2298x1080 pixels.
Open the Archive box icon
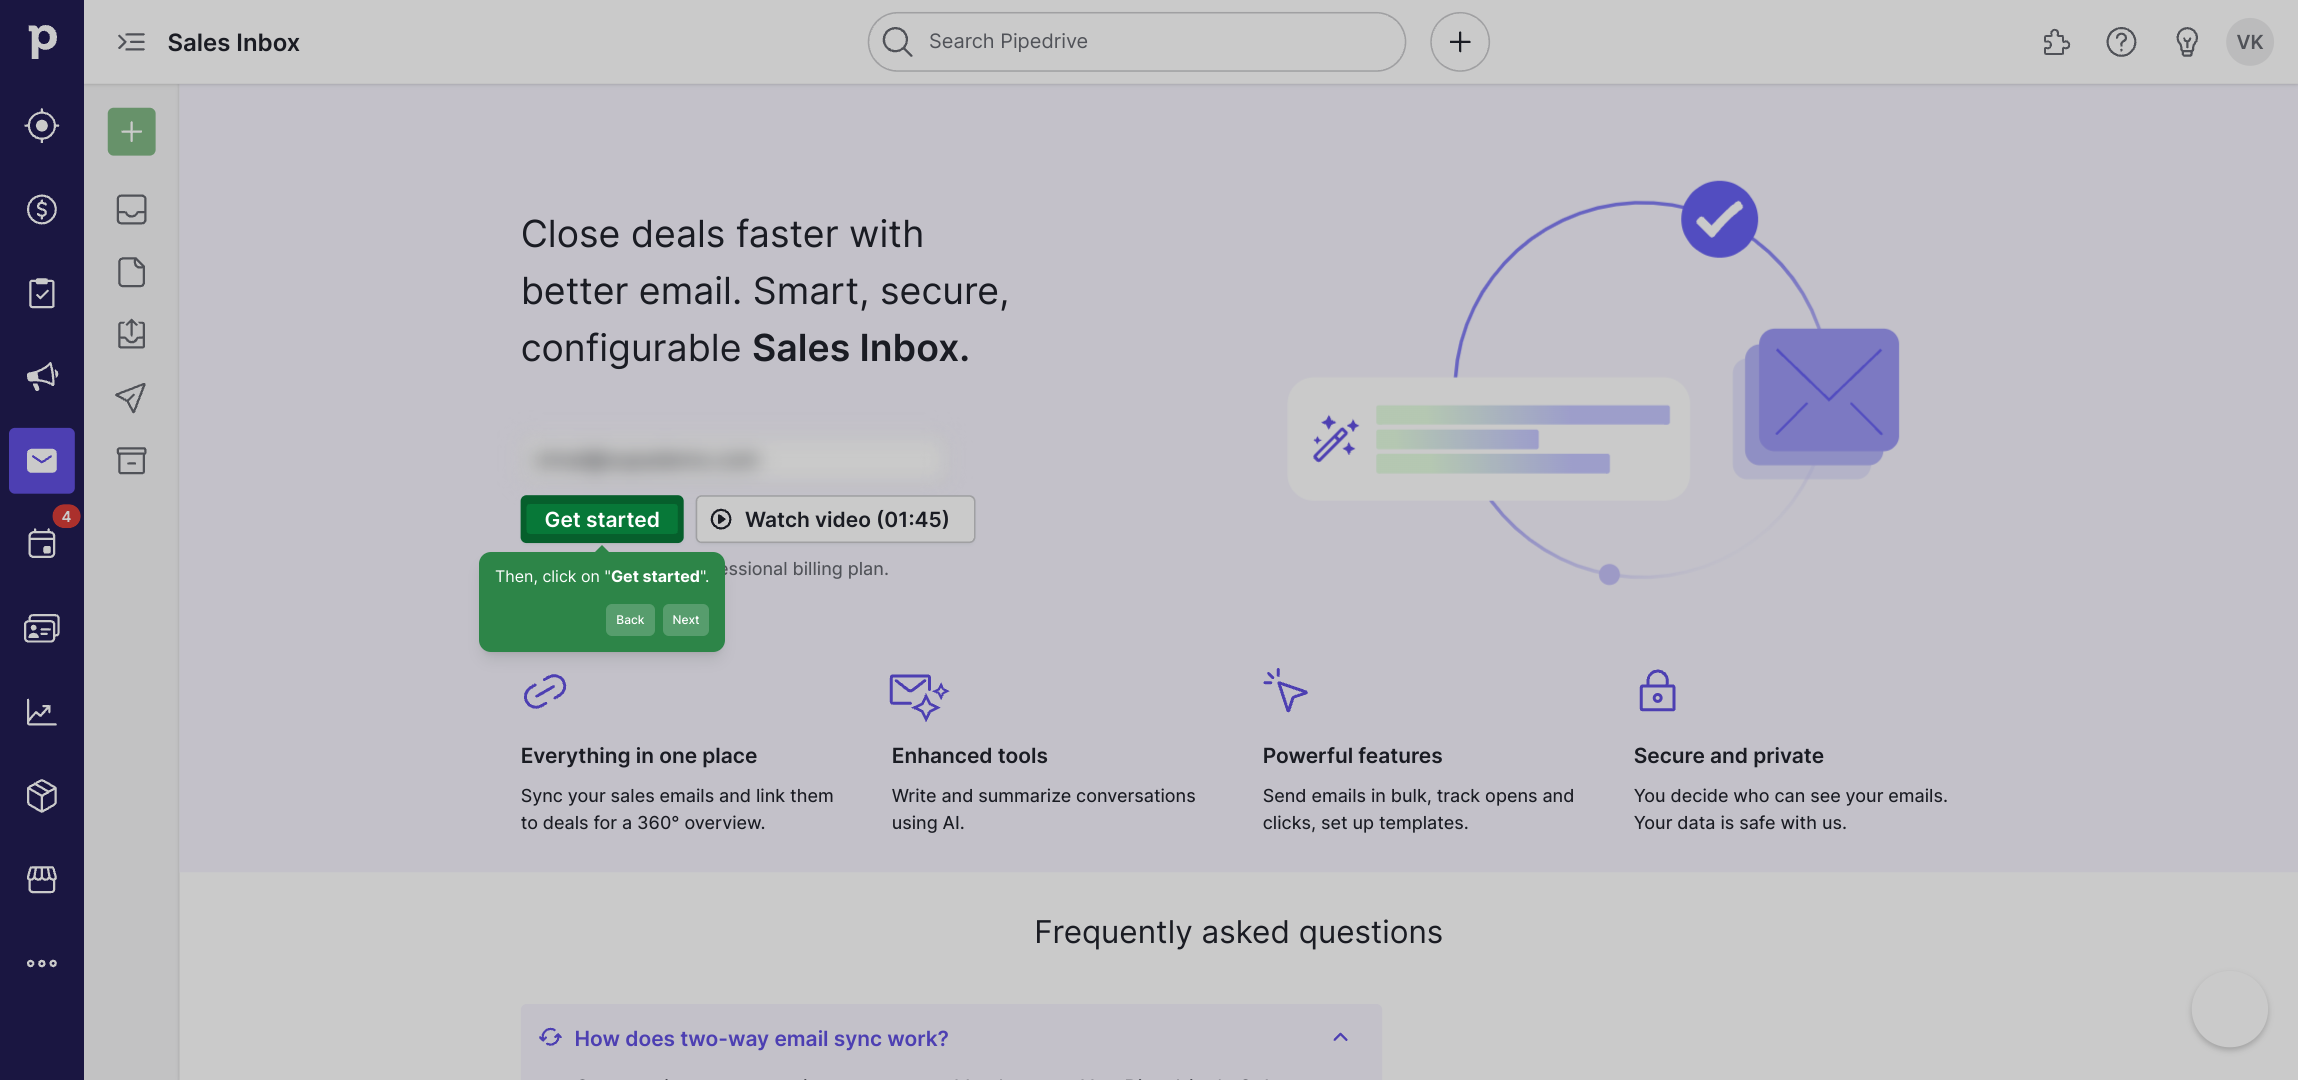[x=132, y=460]
